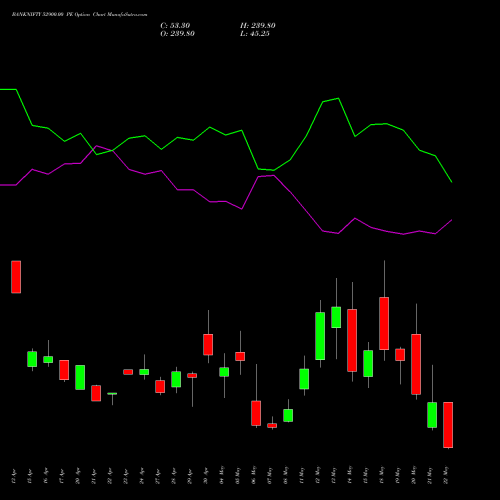
Task: Select the red candlestick above 17 Apr
Action: pos(64,370)
